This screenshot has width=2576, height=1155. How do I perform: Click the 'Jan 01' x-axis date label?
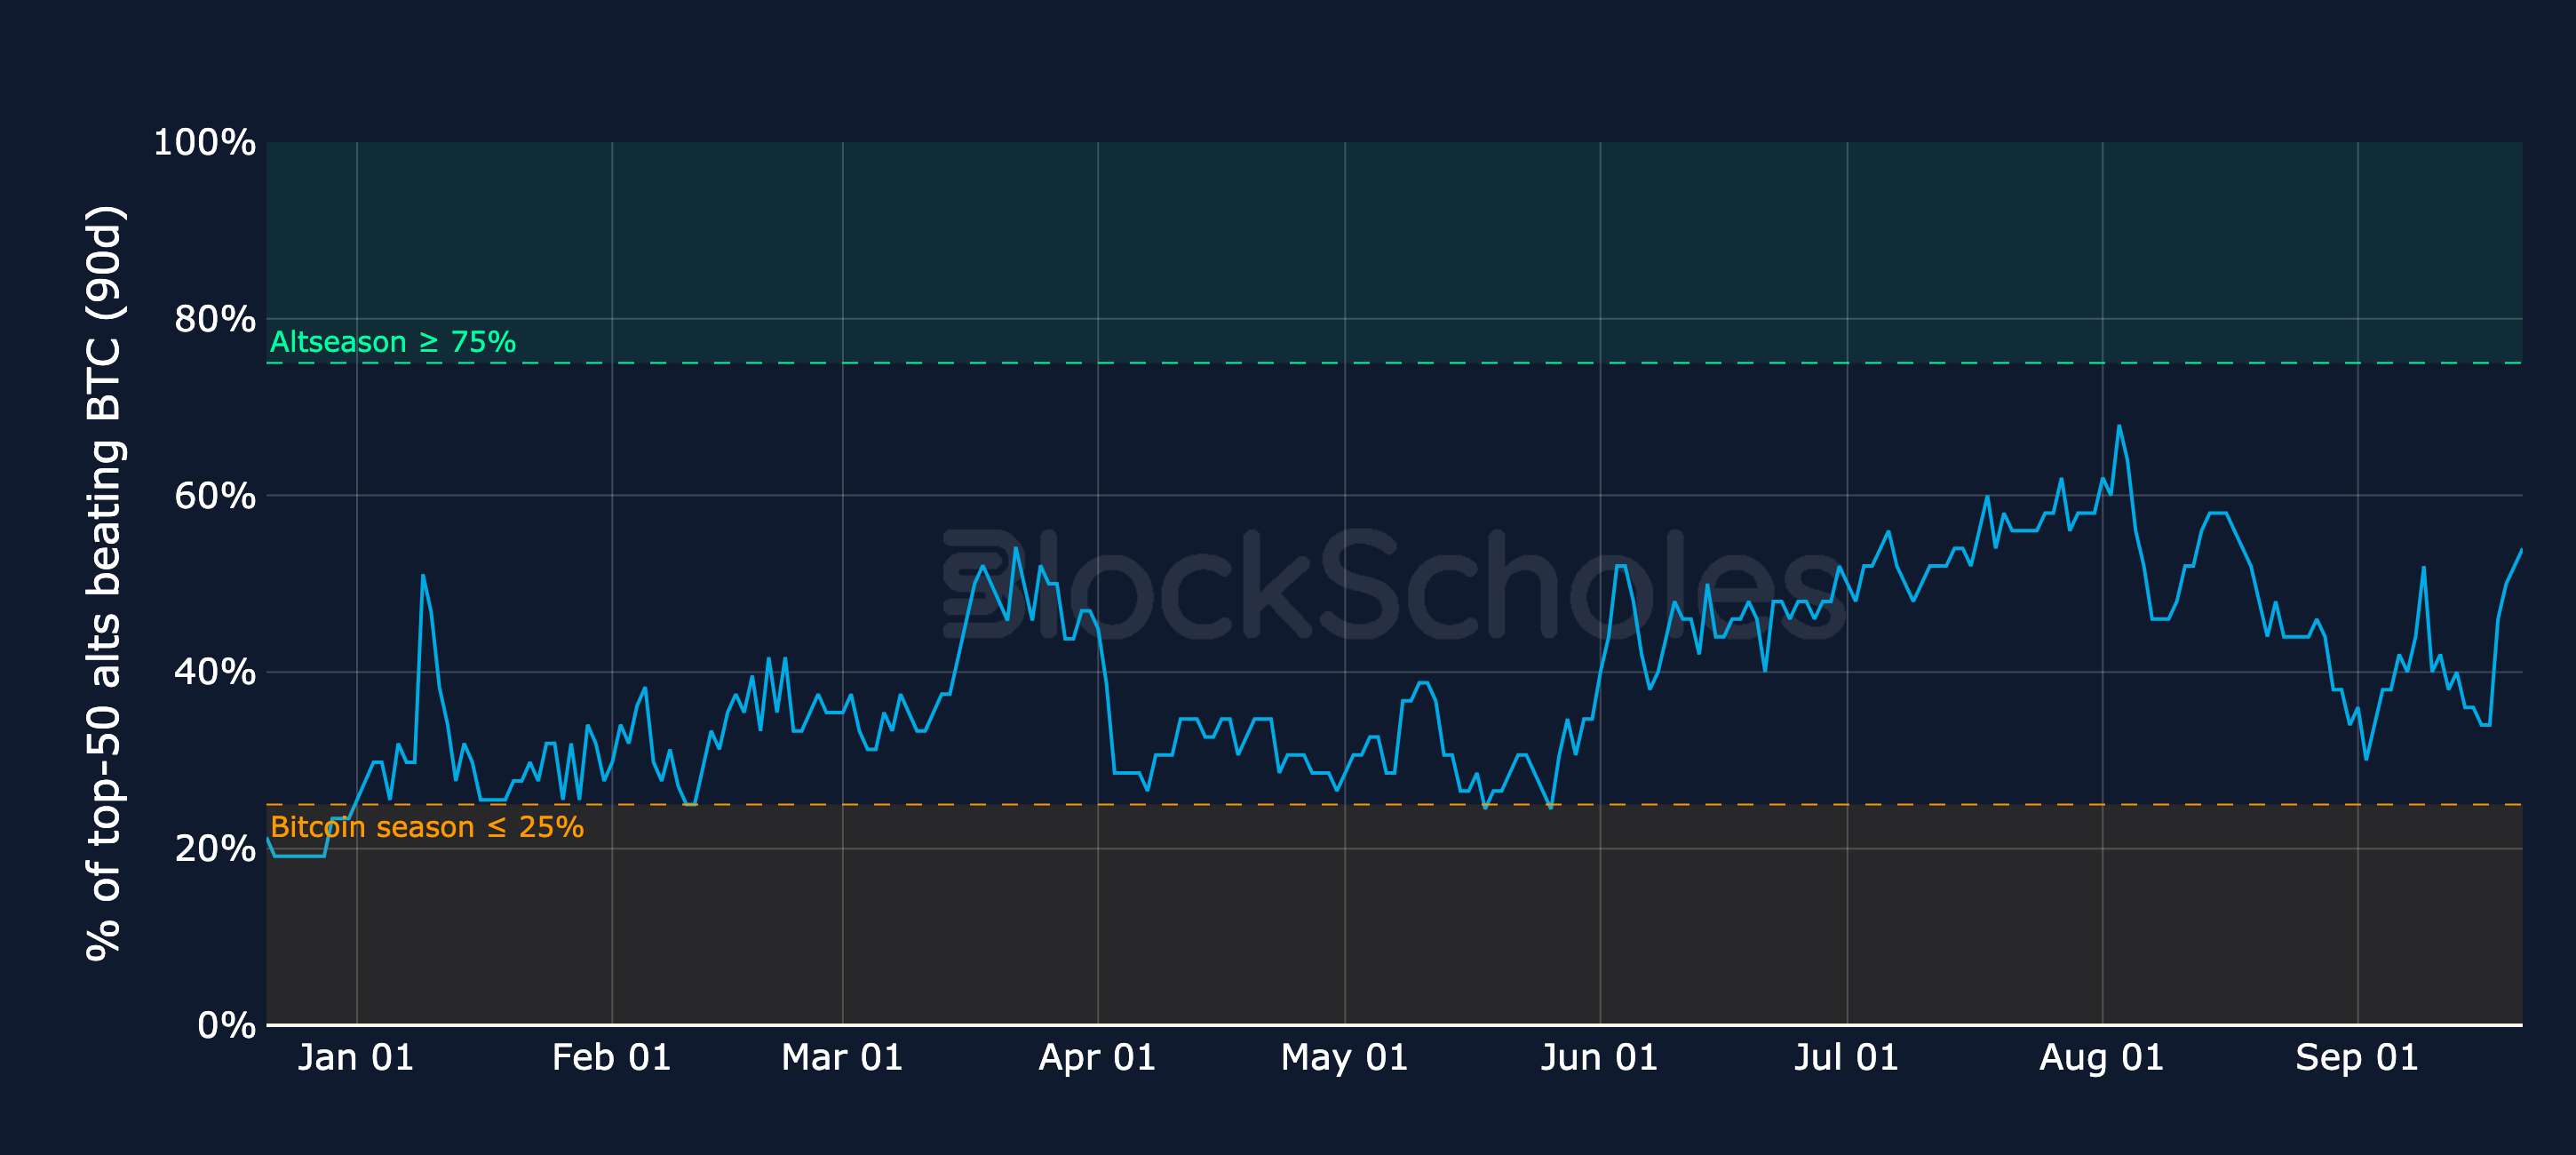point(356,1058)
